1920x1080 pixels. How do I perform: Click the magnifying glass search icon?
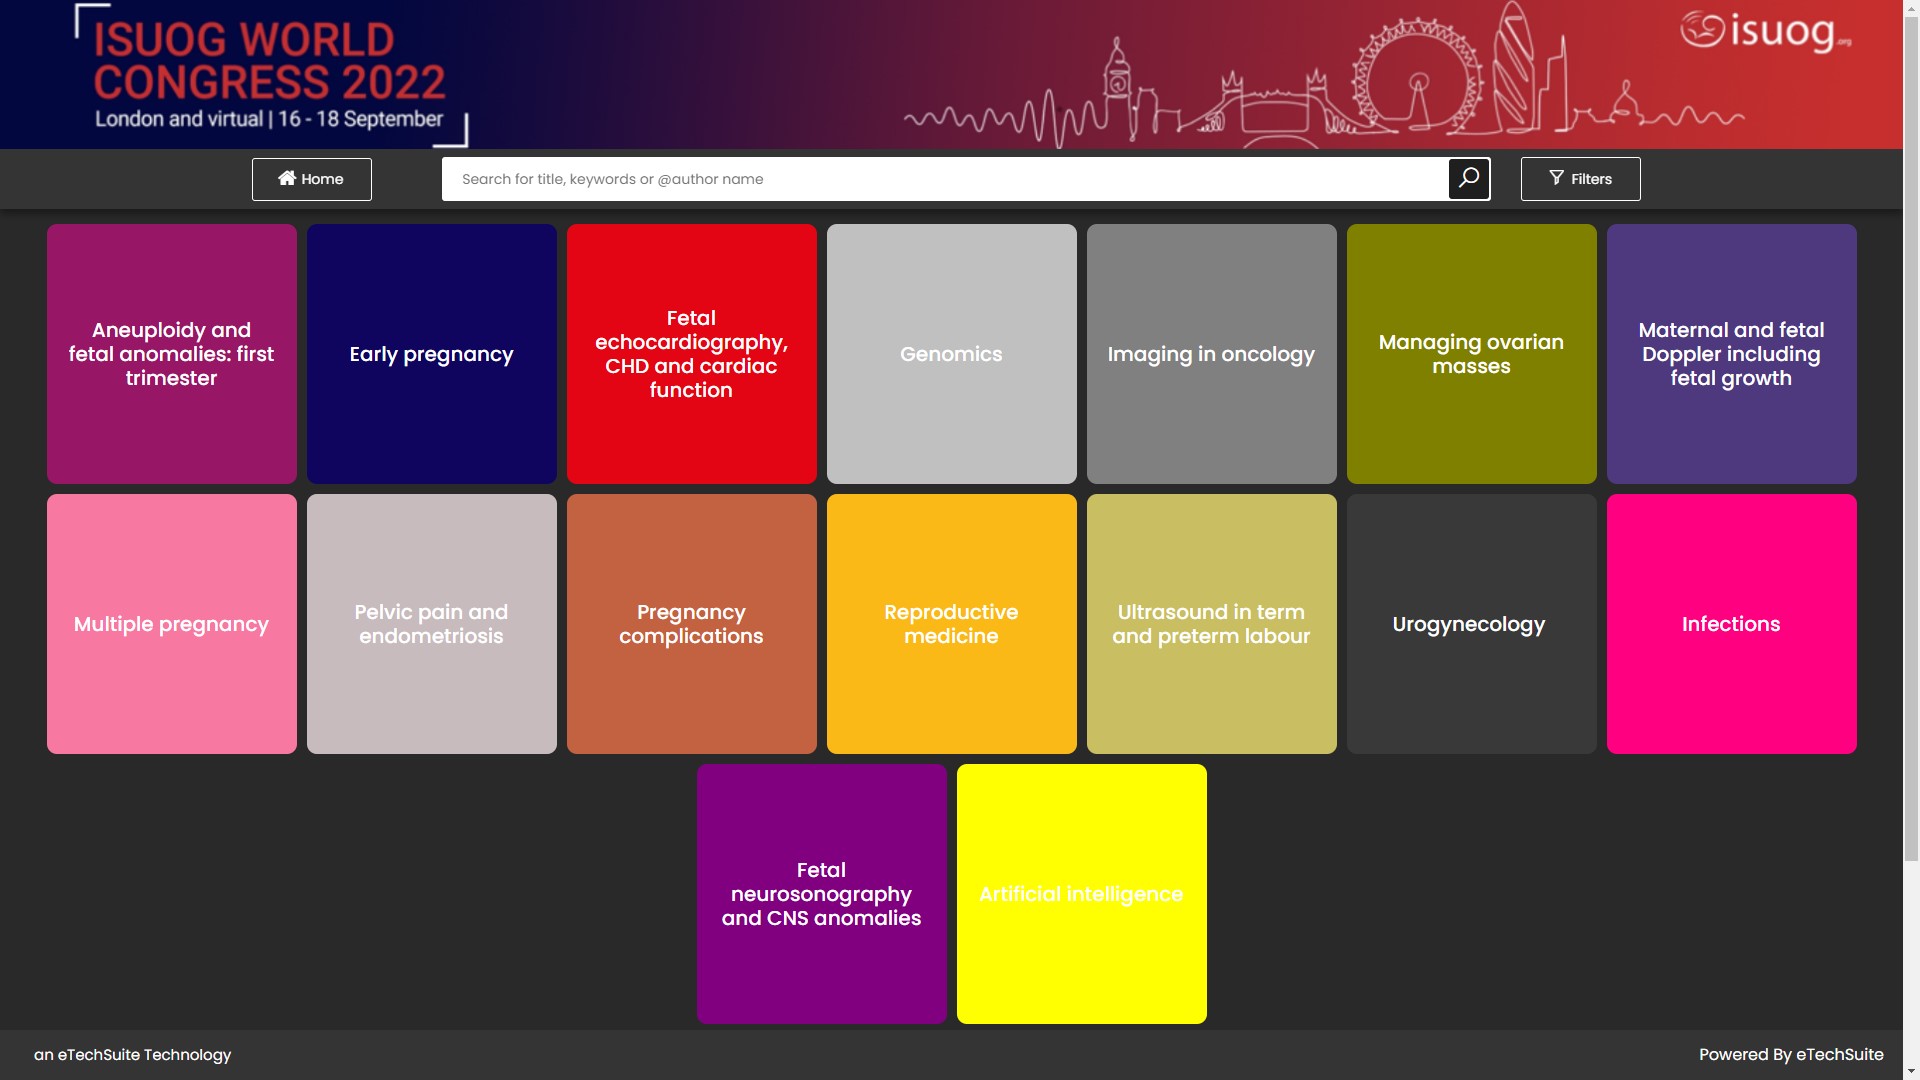click(1469, 179)
